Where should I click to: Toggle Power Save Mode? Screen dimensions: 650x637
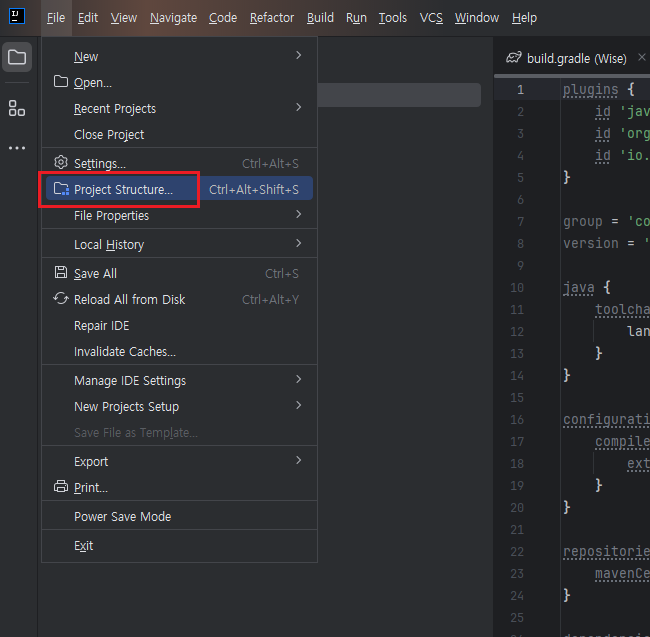pyautogui.click(x=122, y=517)
